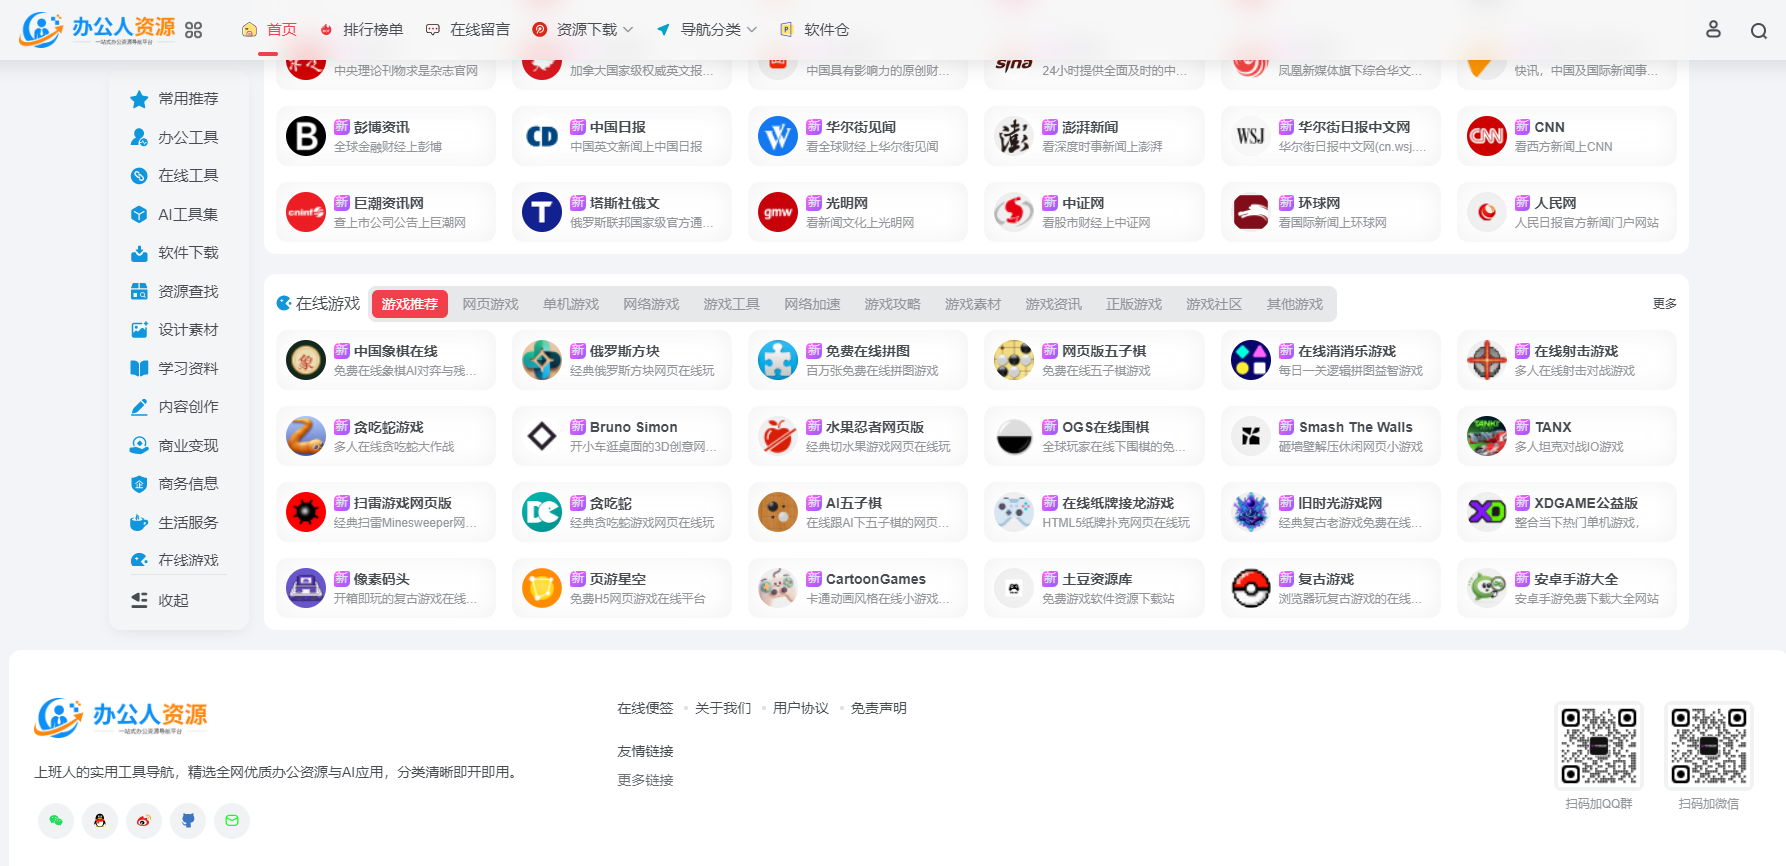Open 软件仓 in top navigation

point(814,30)
